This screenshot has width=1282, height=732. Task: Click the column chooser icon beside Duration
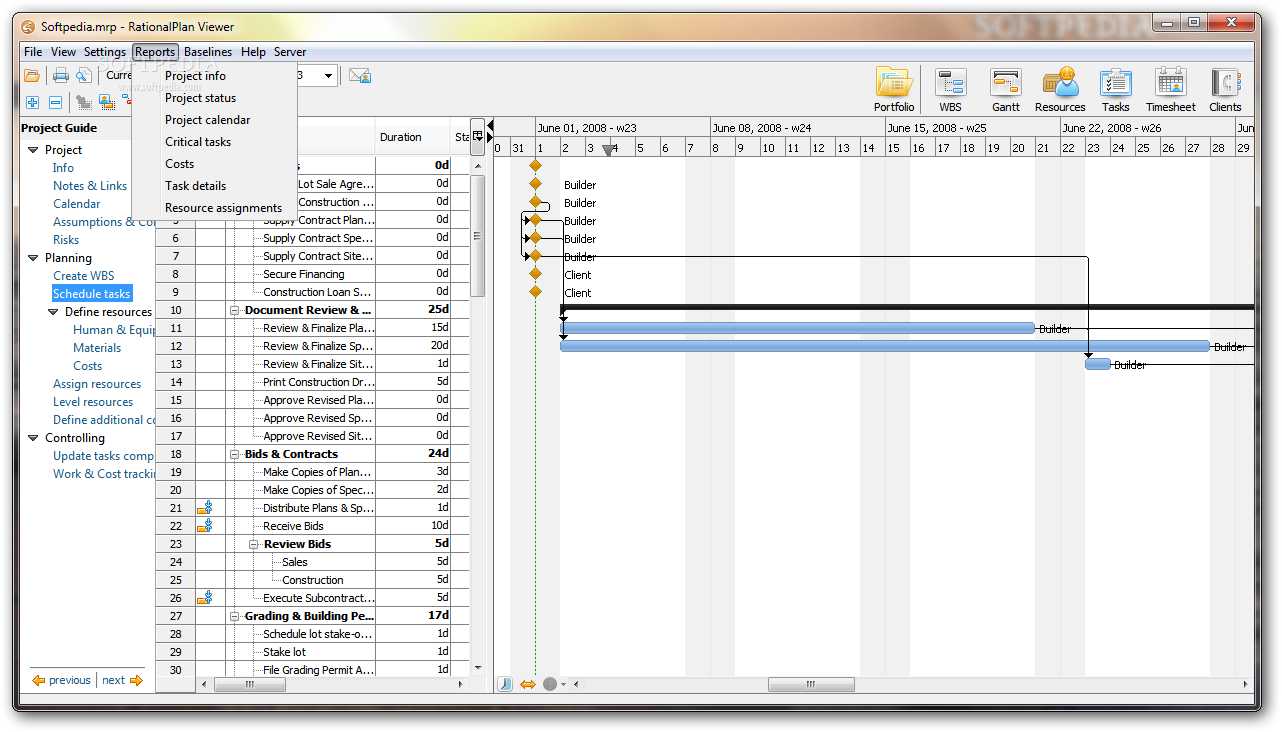pos(478,136)
